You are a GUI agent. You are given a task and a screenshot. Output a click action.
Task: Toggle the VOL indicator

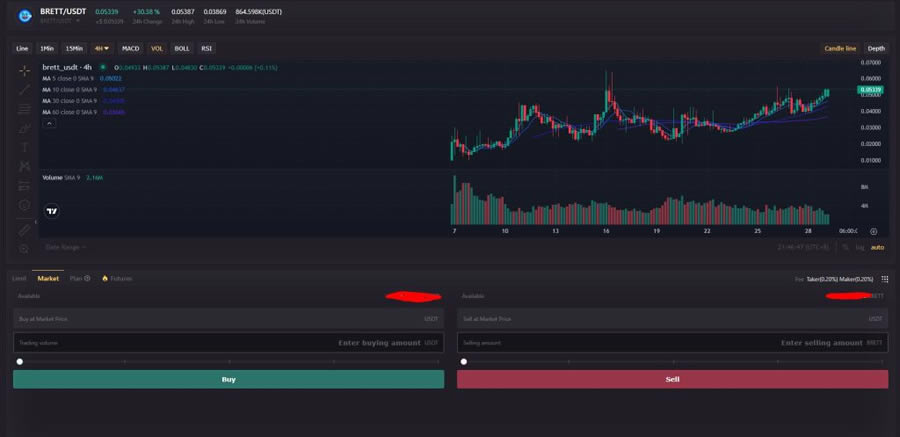[157, 48]
